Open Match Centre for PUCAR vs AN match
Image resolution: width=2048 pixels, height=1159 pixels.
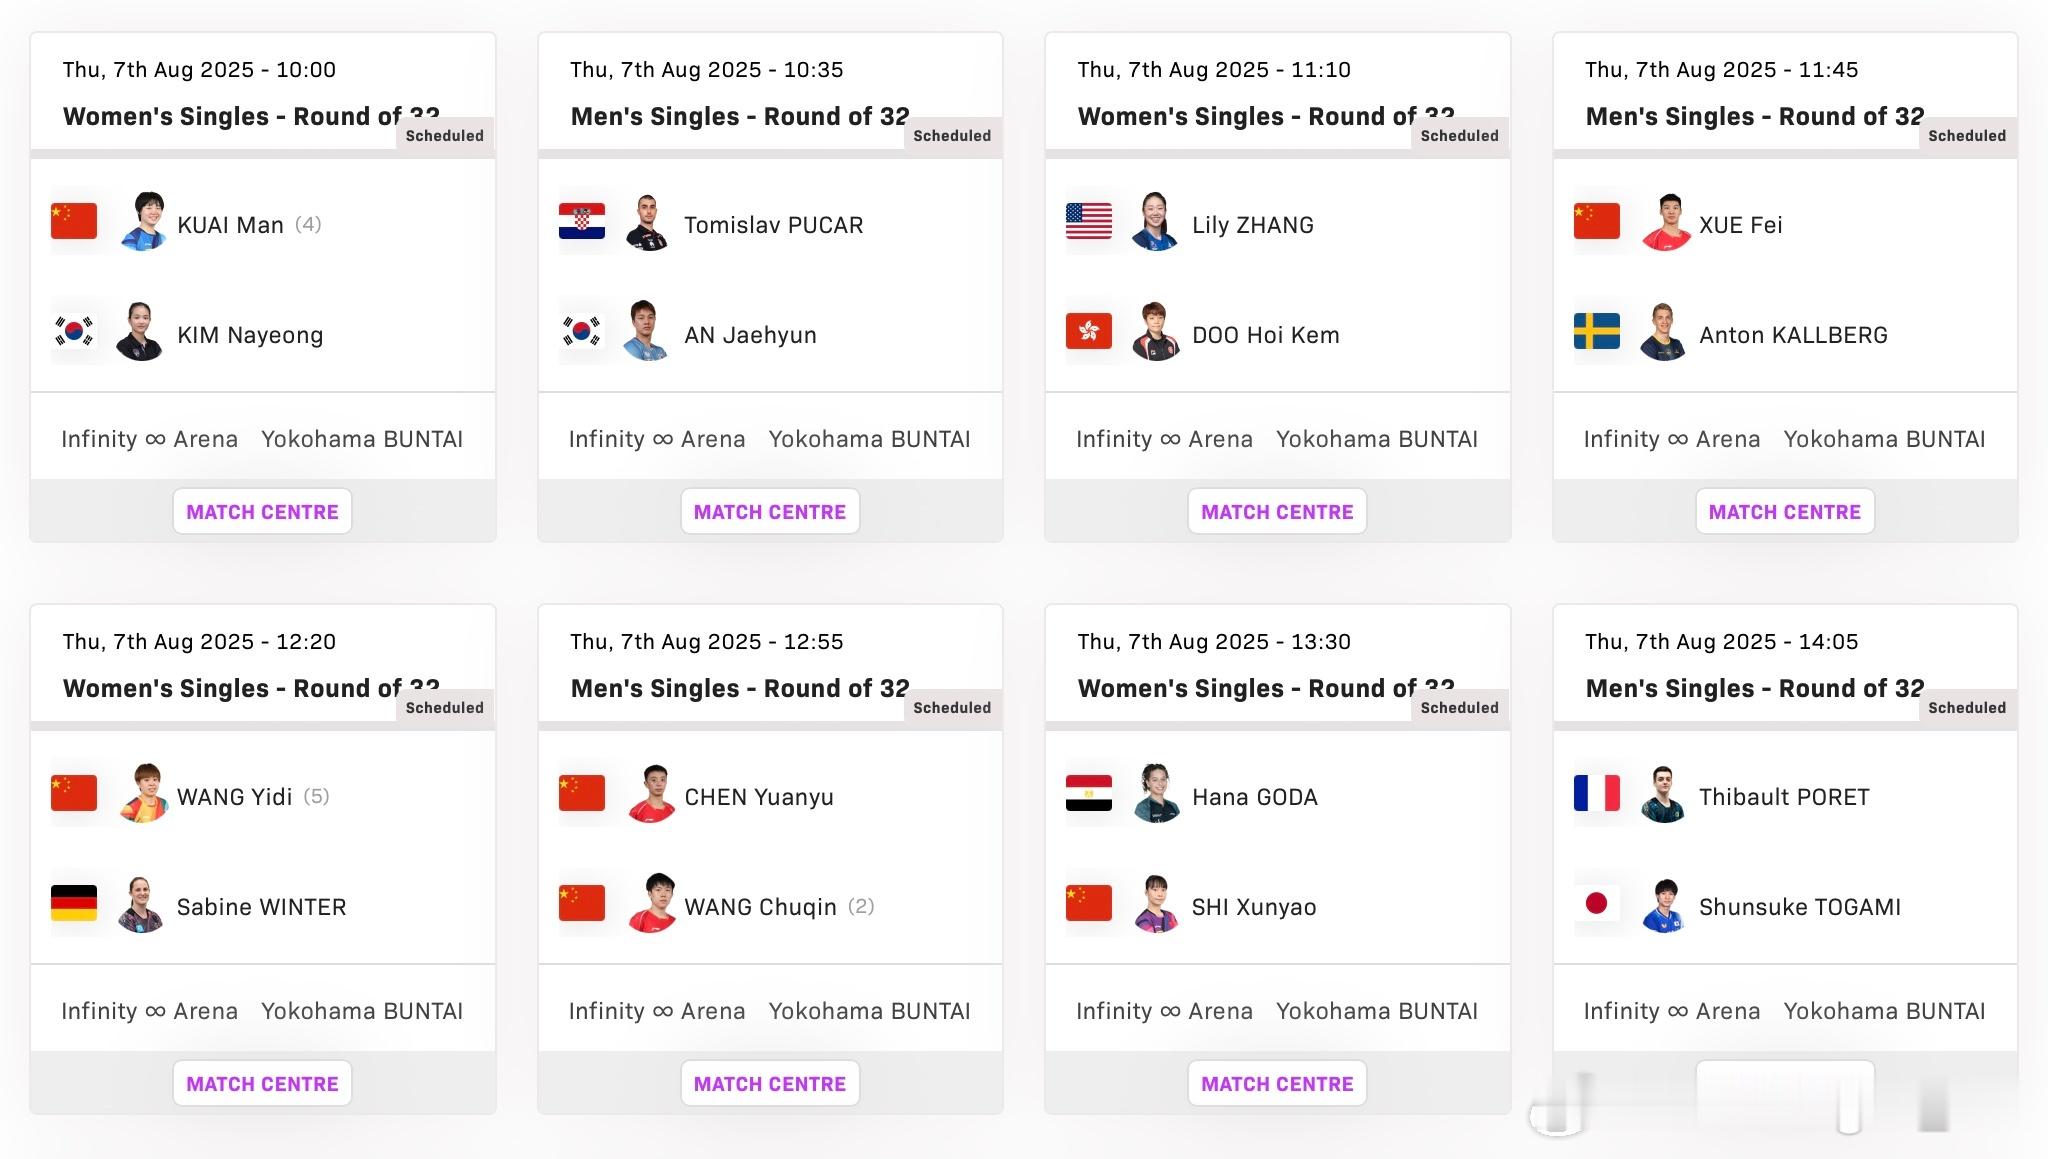click(x=770, y=511)
